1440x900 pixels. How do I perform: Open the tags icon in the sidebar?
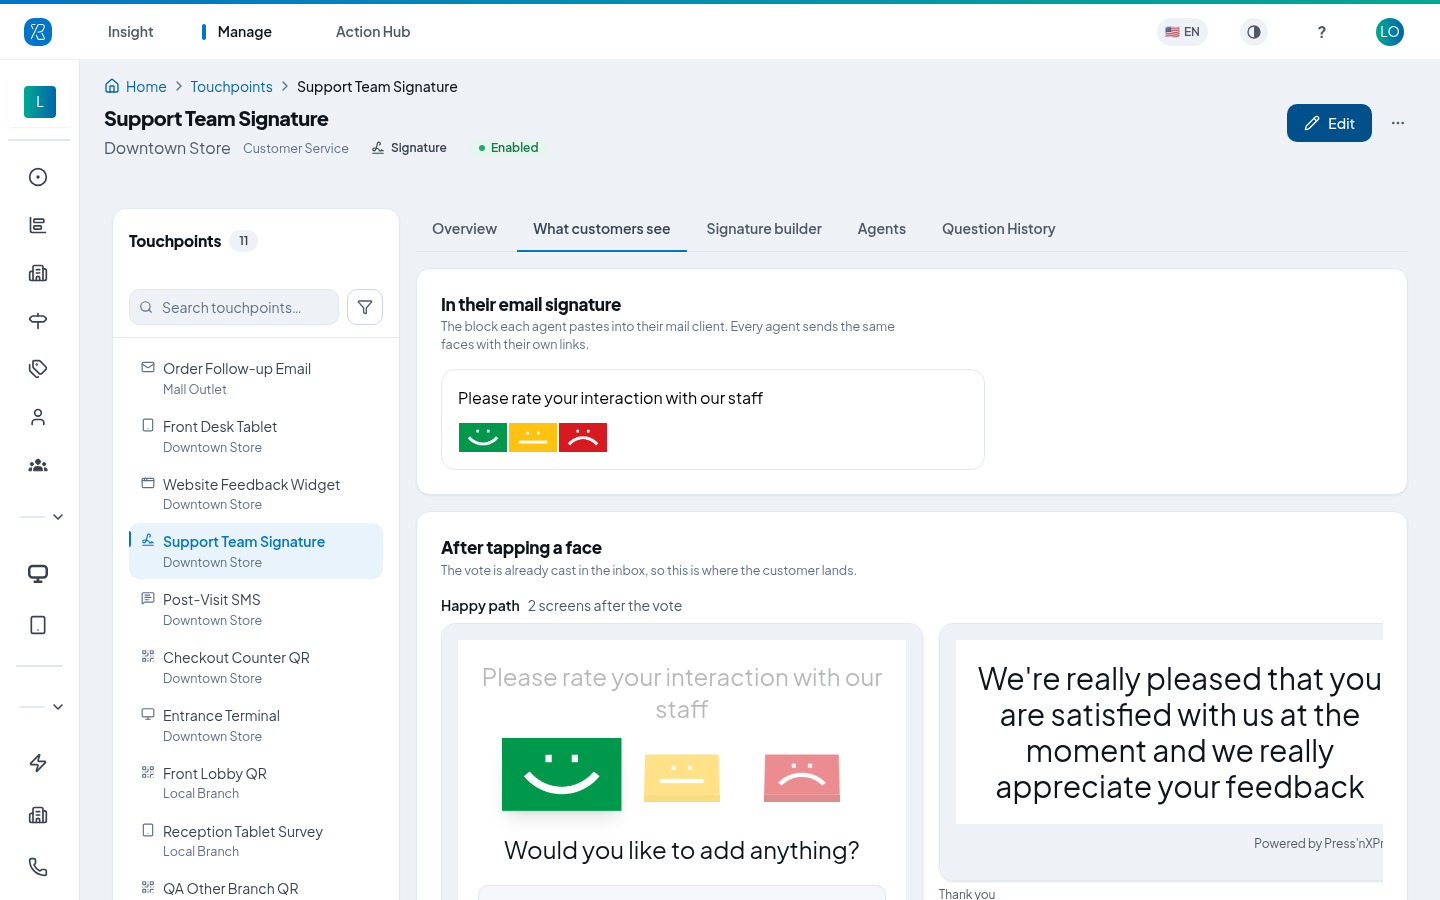tap(38, 369)
